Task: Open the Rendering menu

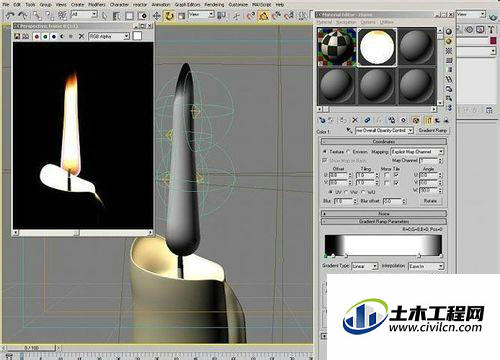Action: (x=214, y=5)
